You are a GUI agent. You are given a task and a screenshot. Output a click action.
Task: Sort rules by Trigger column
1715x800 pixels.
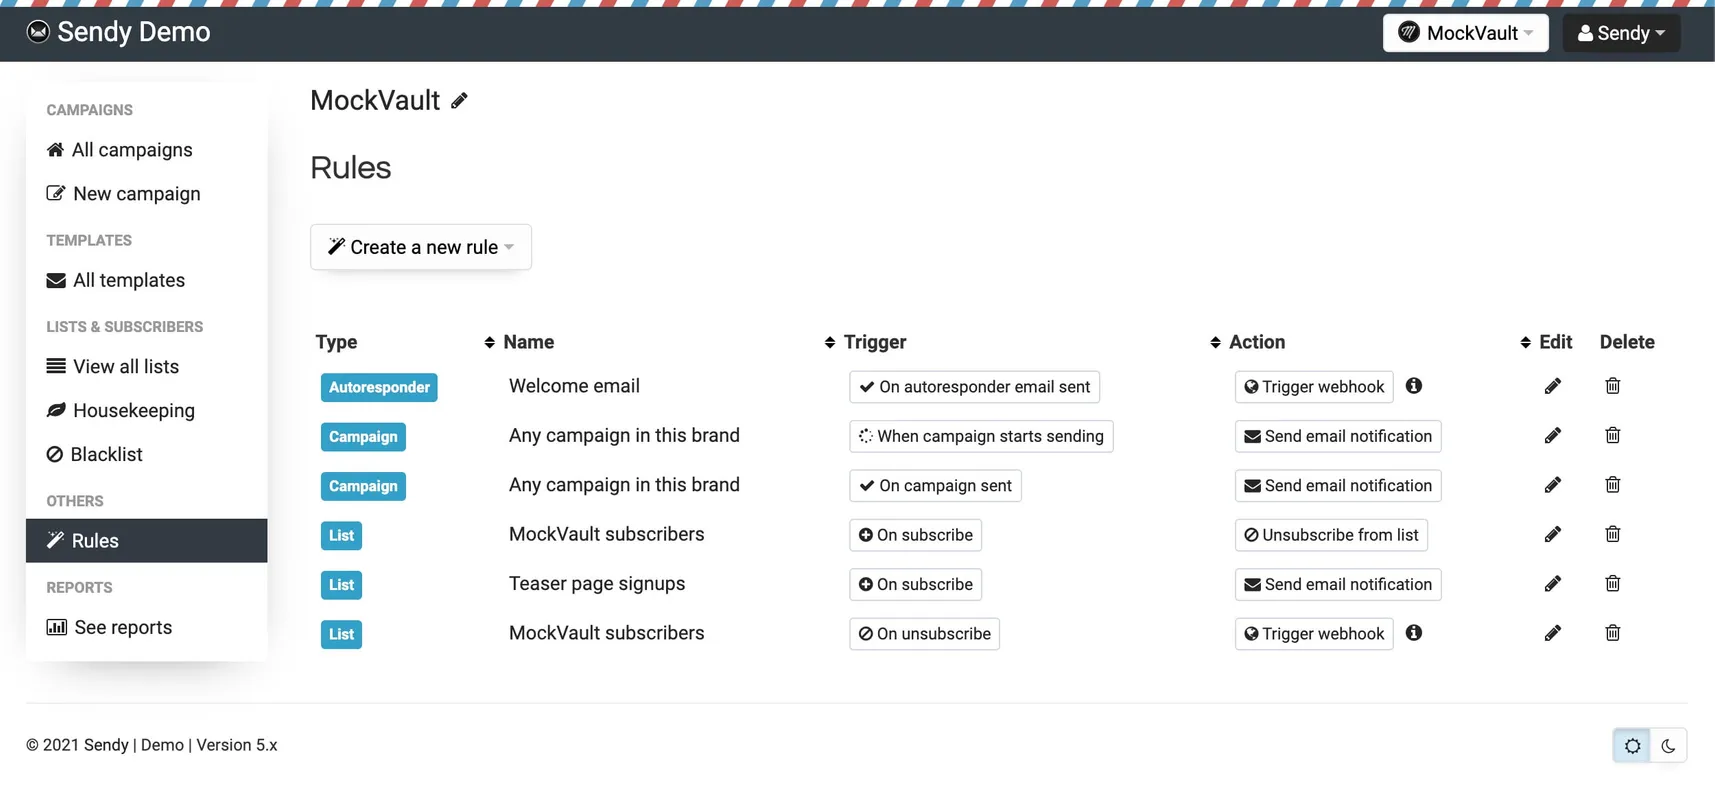coord(874,342)
